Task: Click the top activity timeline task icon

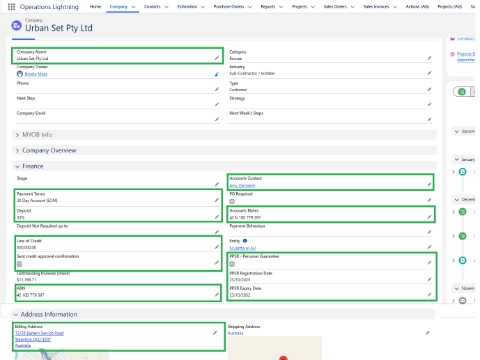Action: (x=463, y=172)
